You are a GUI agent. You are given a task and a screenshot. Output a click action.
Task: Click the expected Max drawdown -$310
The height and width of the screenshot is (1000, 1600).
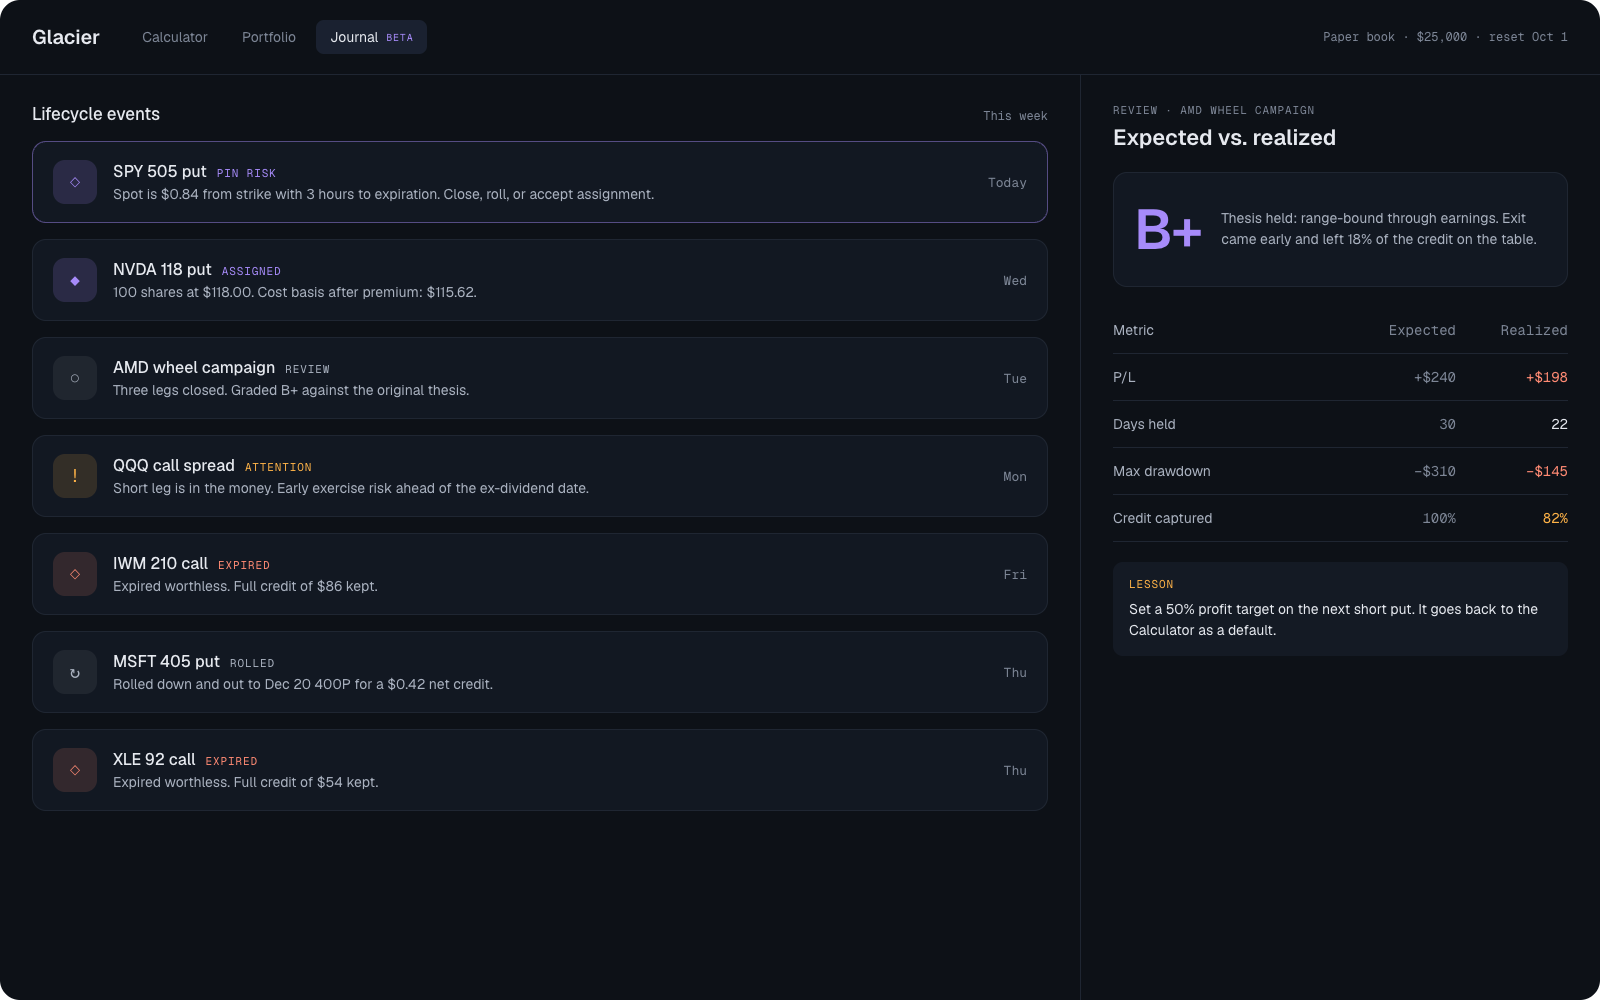[1435, 471]
